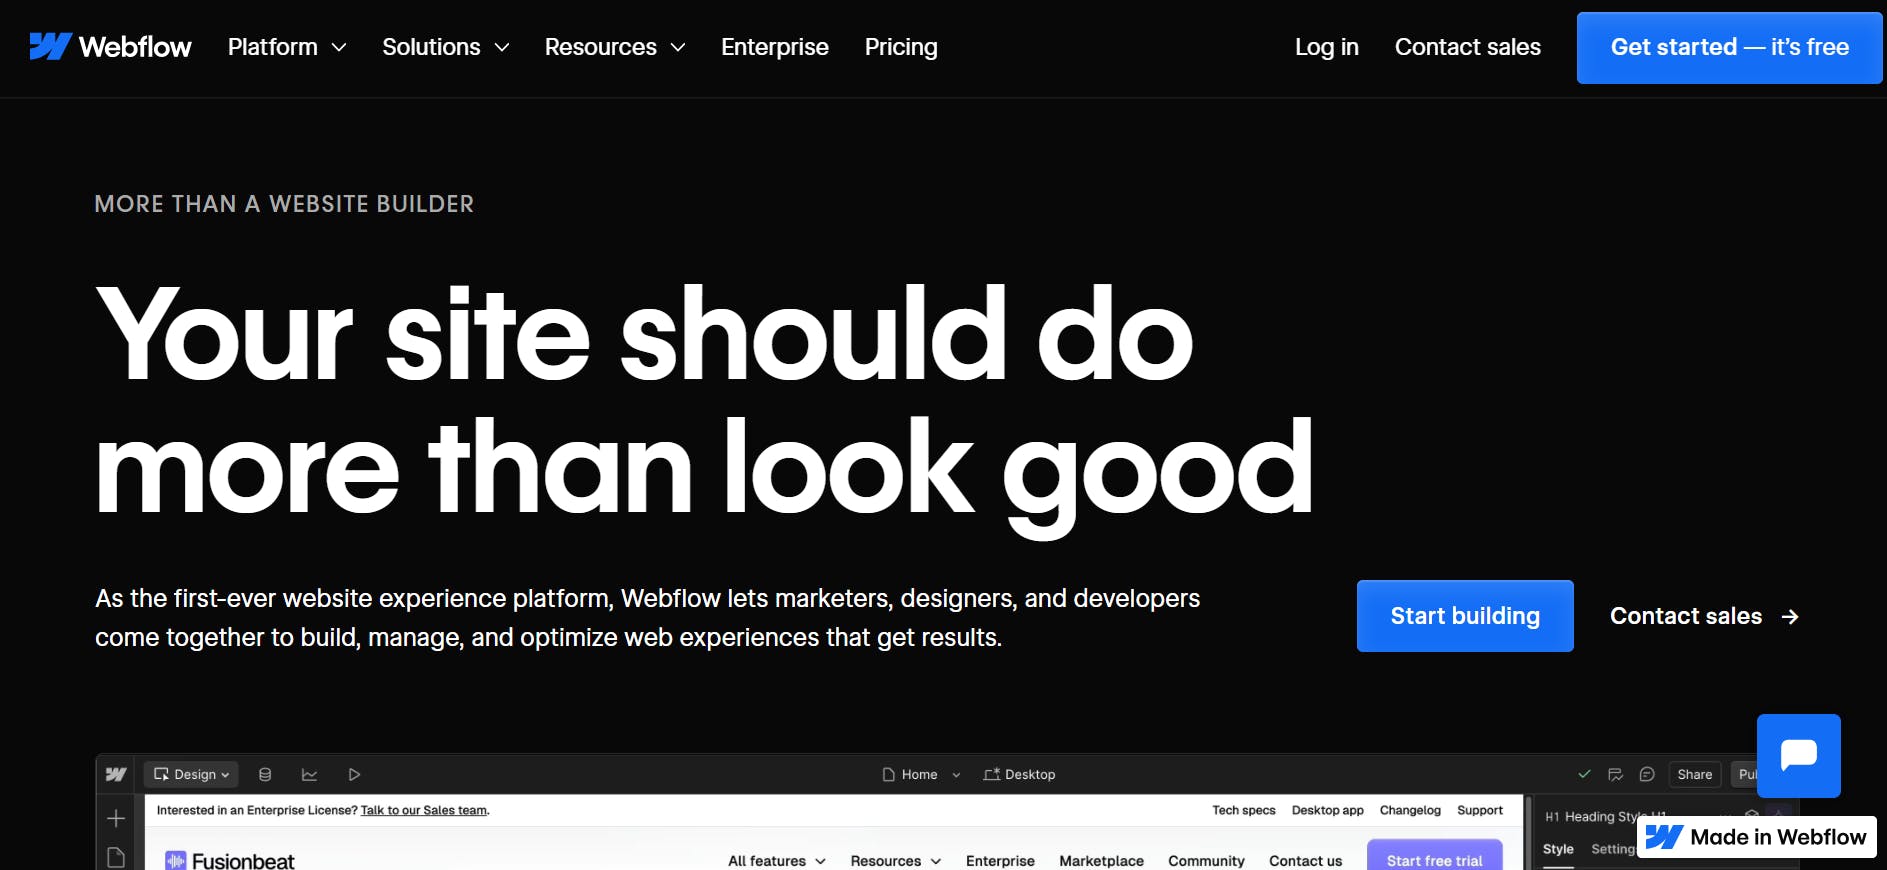Click the arrow beside hero Contact sales
The height and width of the screenshot is (870, 1887).
1790,617
